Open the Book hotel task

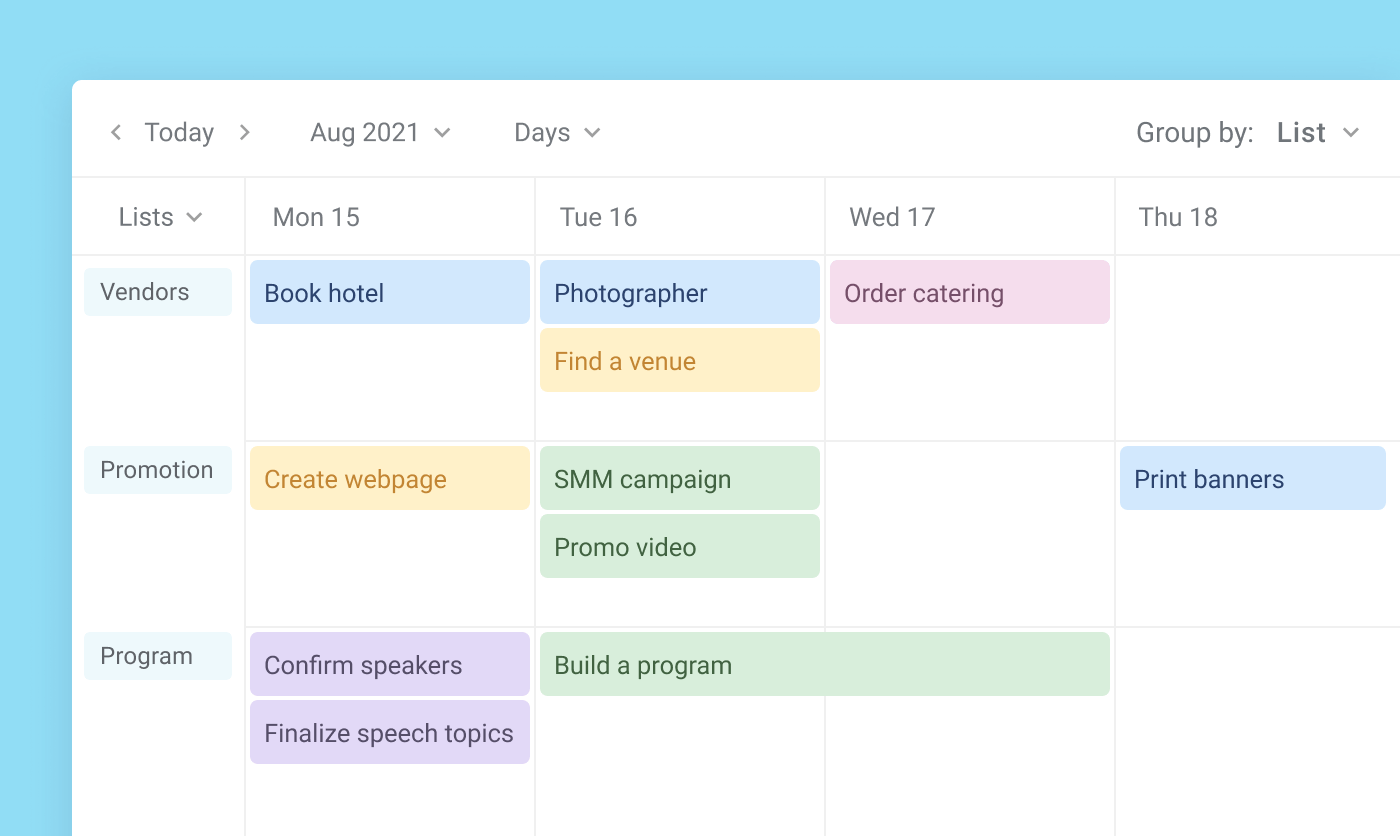pos(390,293)
